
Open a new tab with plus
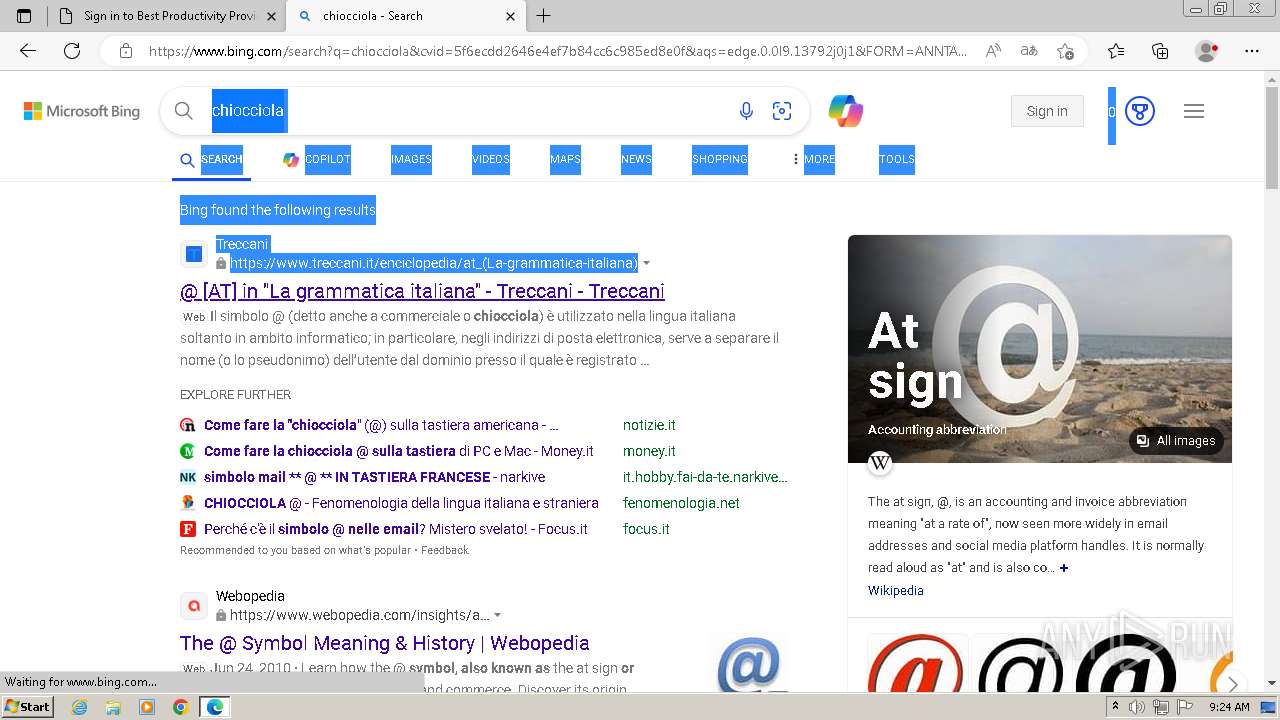pos(544,16)
